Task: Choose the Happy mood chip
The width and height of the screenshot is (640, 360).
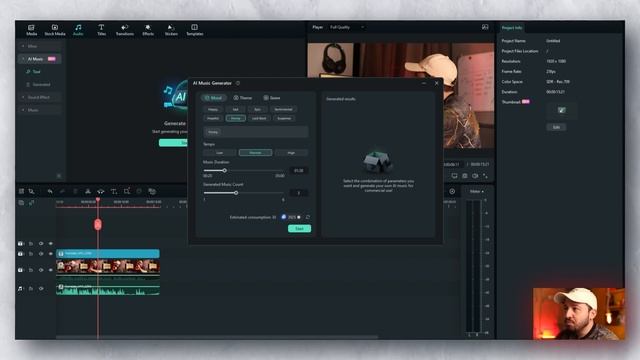Action: coord(213,109)
